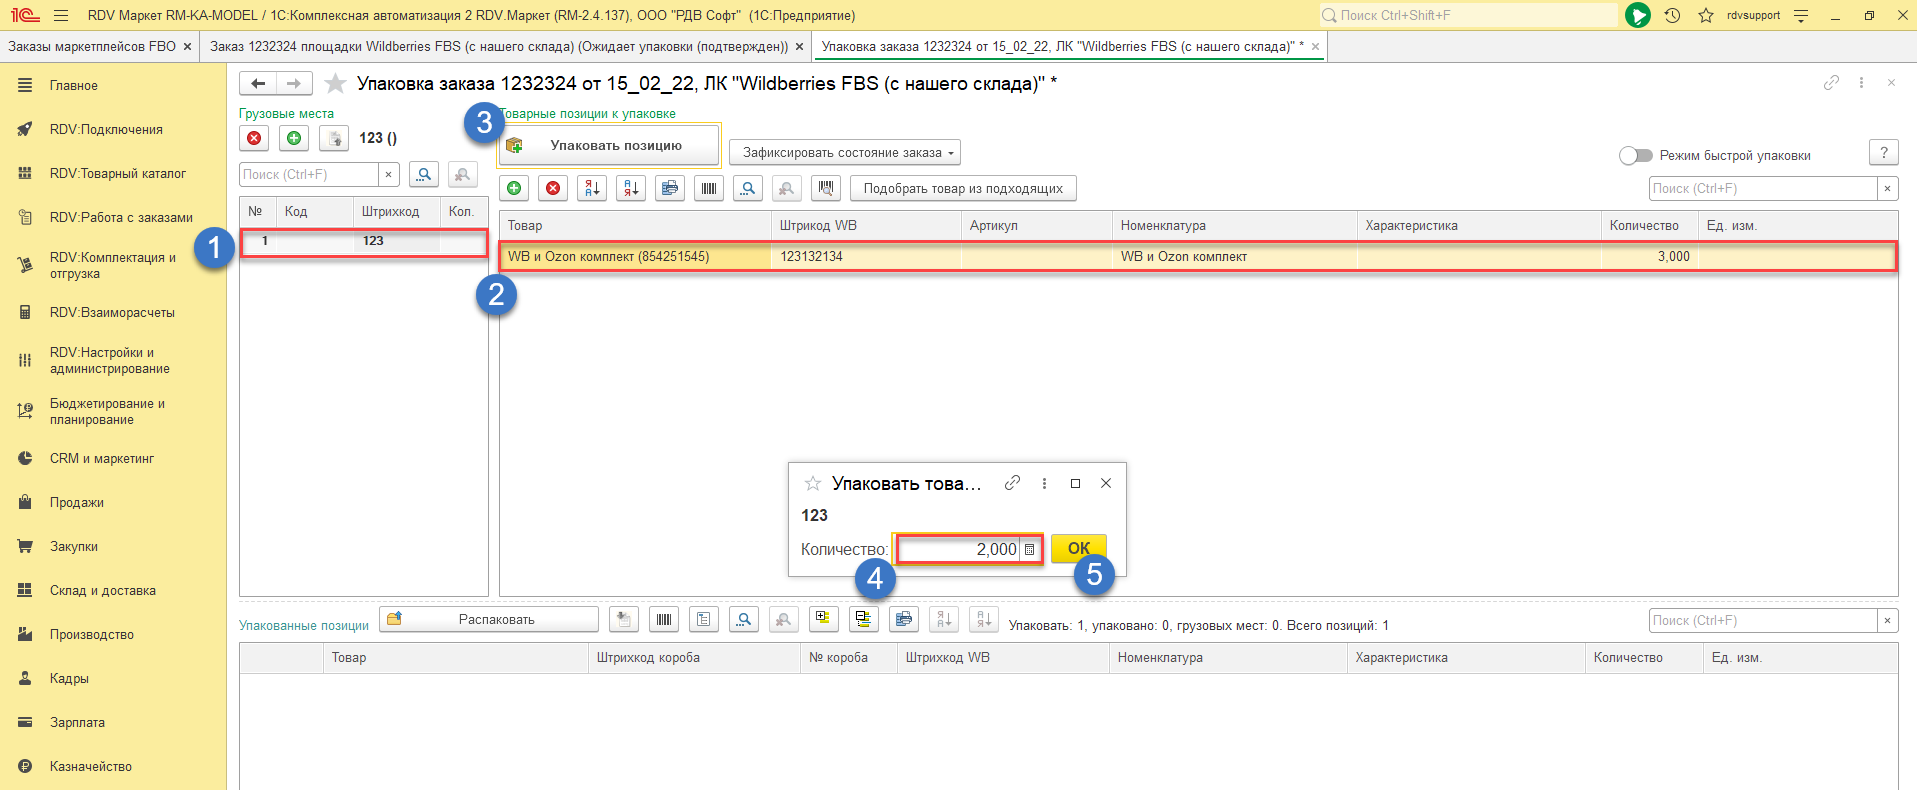Select the Упаковка заказа 1232324 tab
The image size is (1917, 790).
click(x=1063, y=46)
